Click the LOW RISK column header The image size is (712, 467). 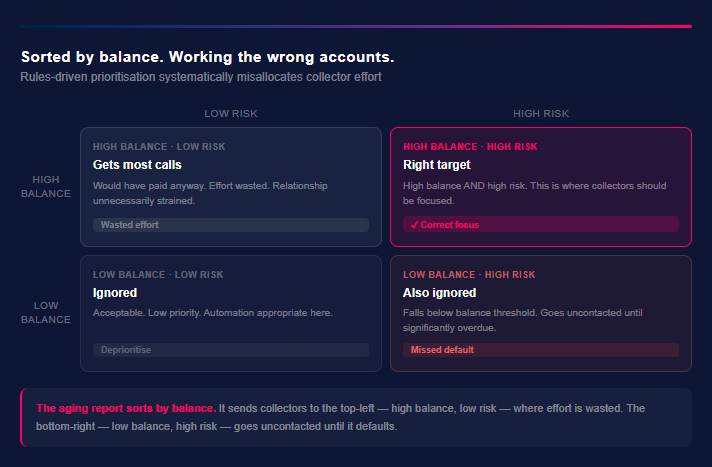coord(231,114)
